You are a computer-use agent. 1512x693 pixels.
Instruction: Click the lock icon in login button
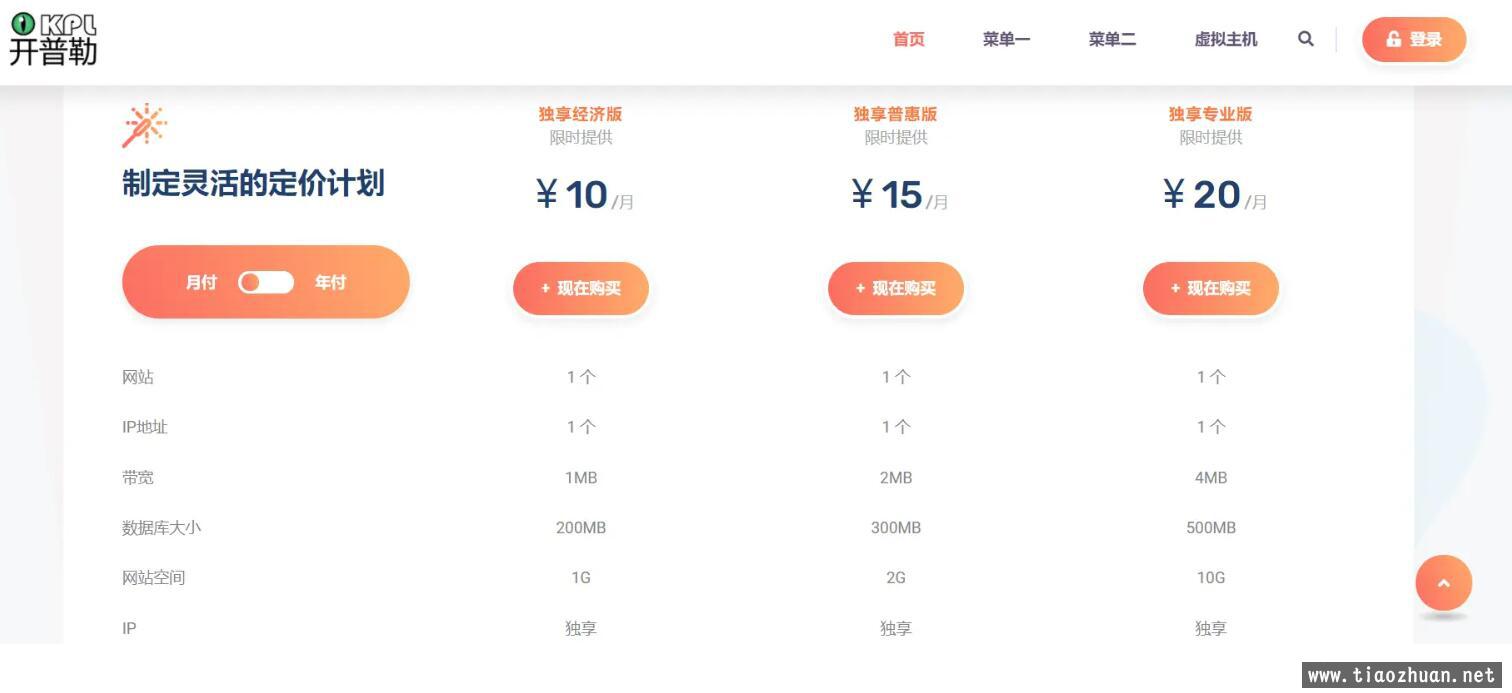[1393, 40]
